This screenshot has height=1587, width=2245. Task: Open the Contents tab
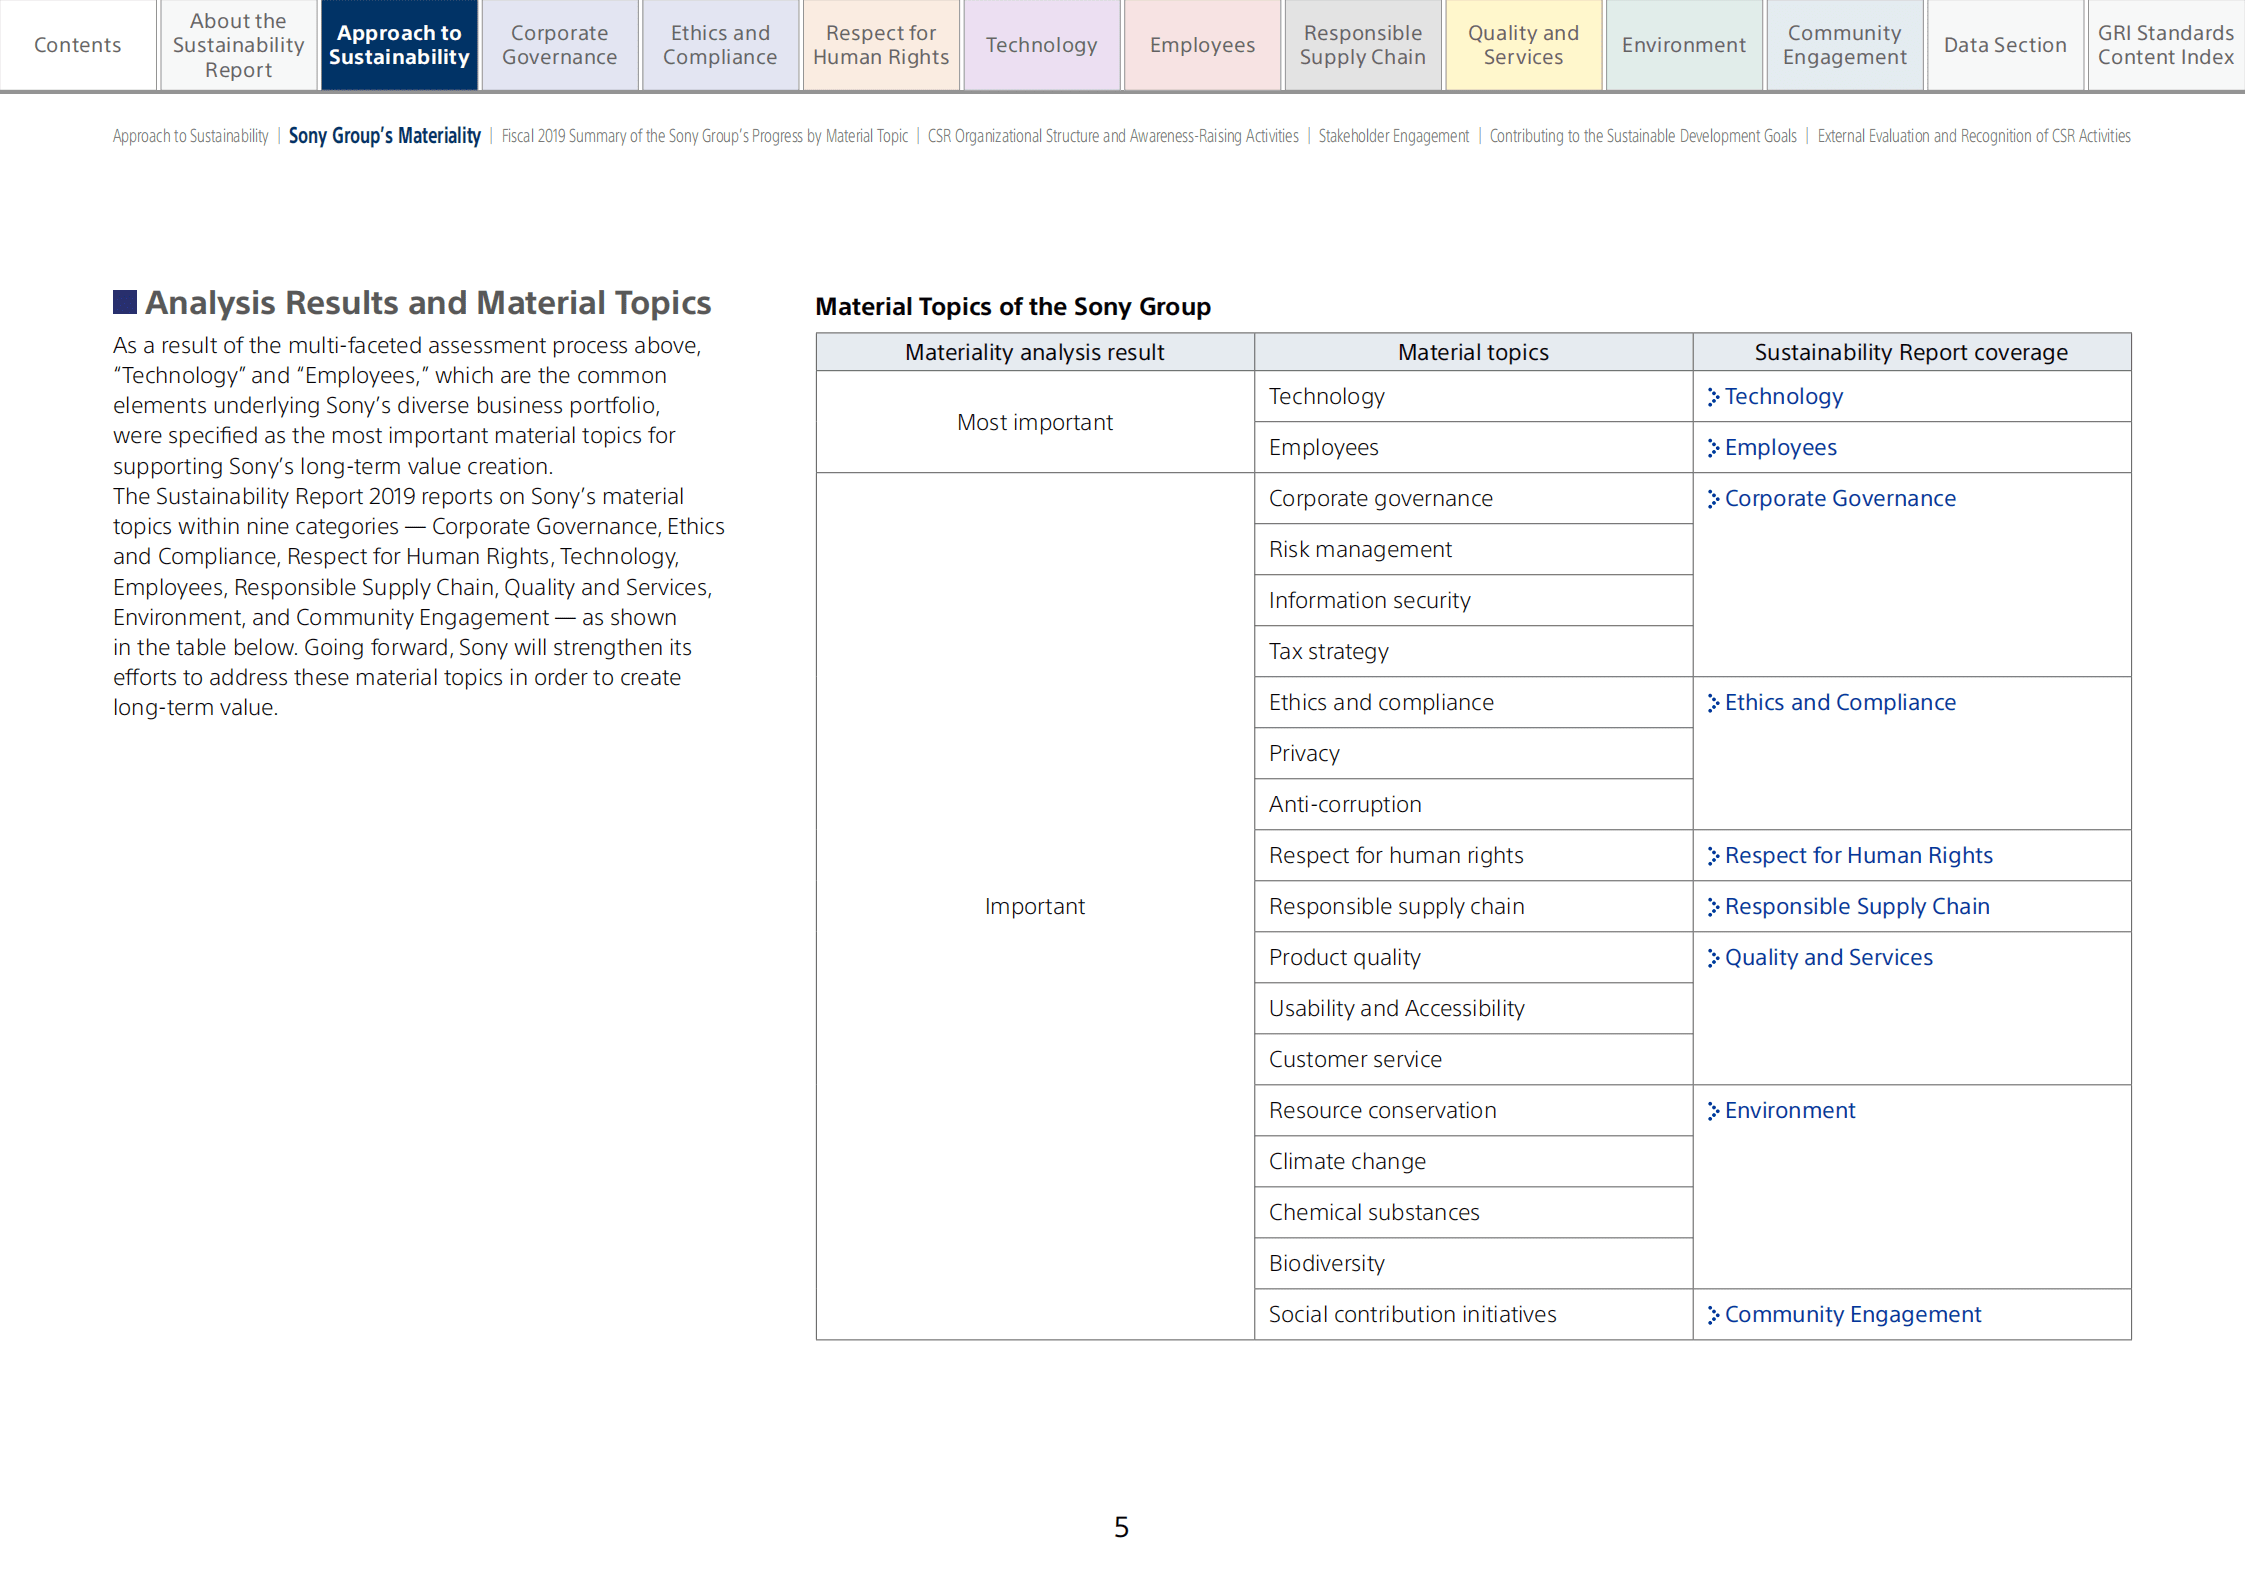click(77, 45)
